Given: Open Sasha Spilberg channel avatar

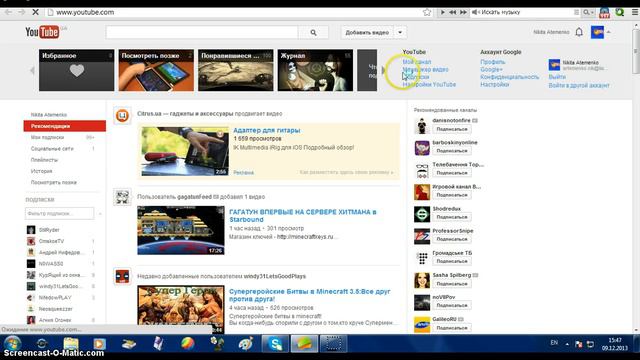Looking at the screenshot, I should (x=422, y=280).
